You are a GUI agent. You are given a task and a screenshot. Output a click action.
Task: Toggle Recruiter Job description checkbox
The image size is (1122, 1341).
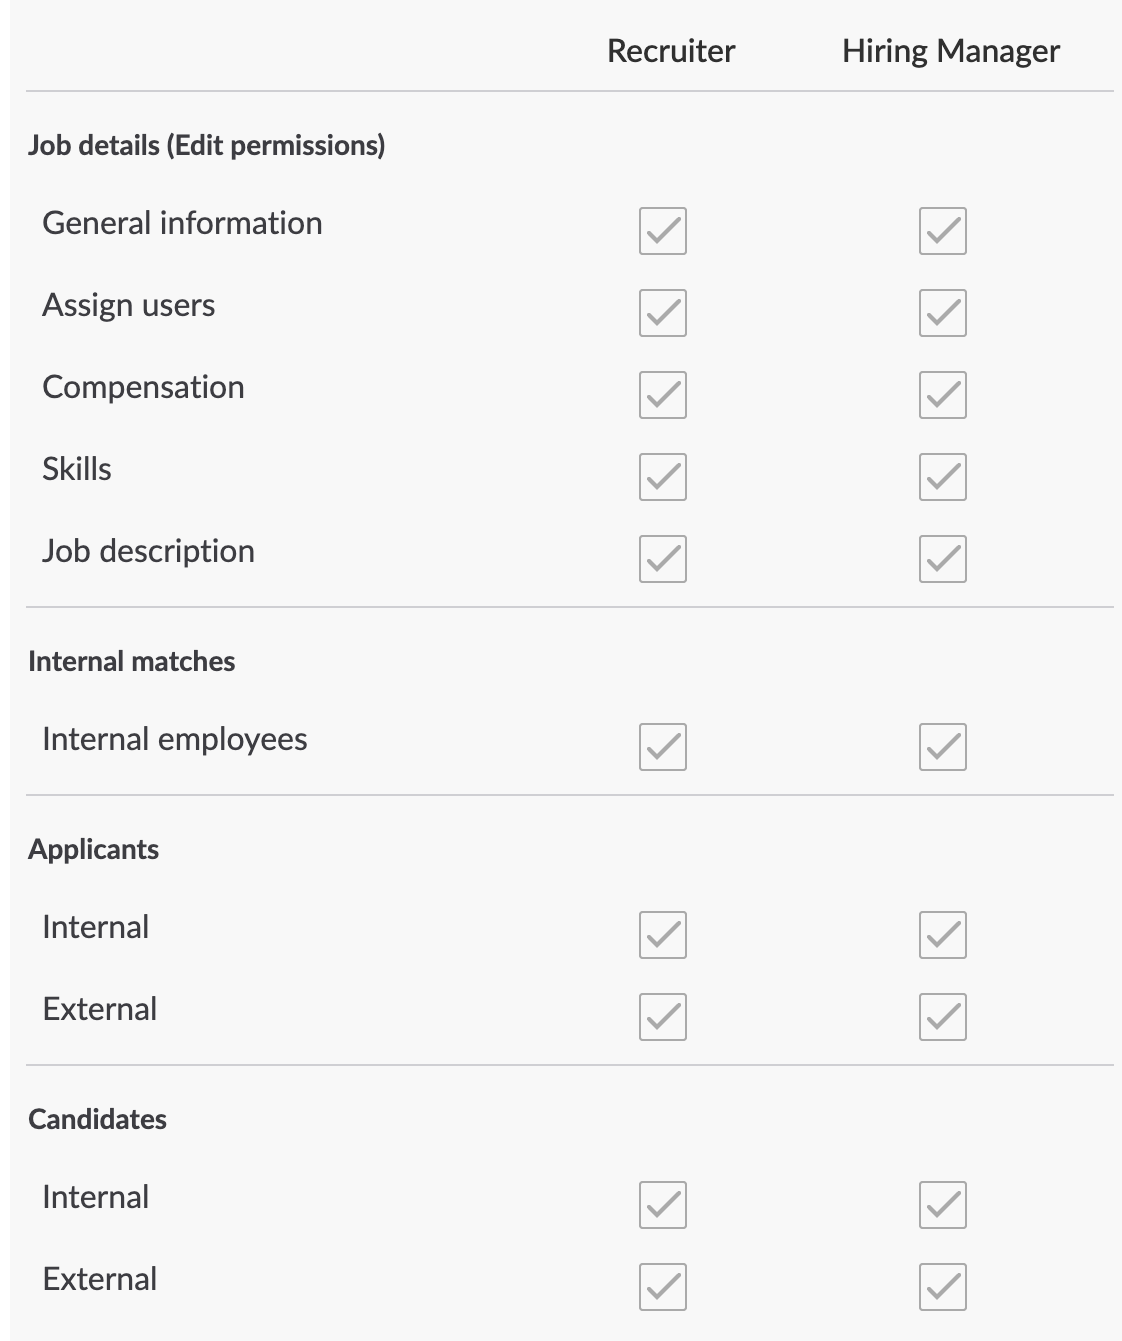pos(662,559)
